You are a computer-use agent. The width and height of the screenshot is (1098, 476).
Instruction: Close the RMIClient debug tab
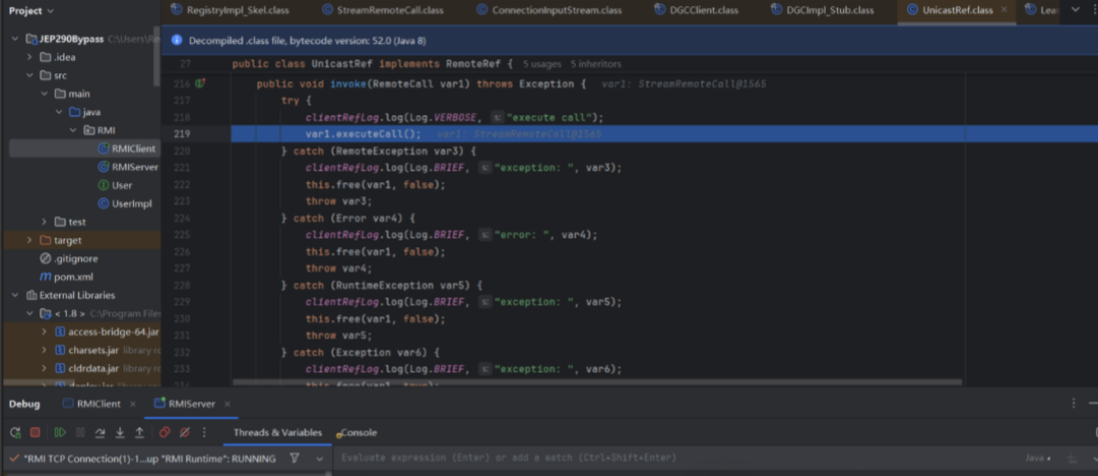135,404
